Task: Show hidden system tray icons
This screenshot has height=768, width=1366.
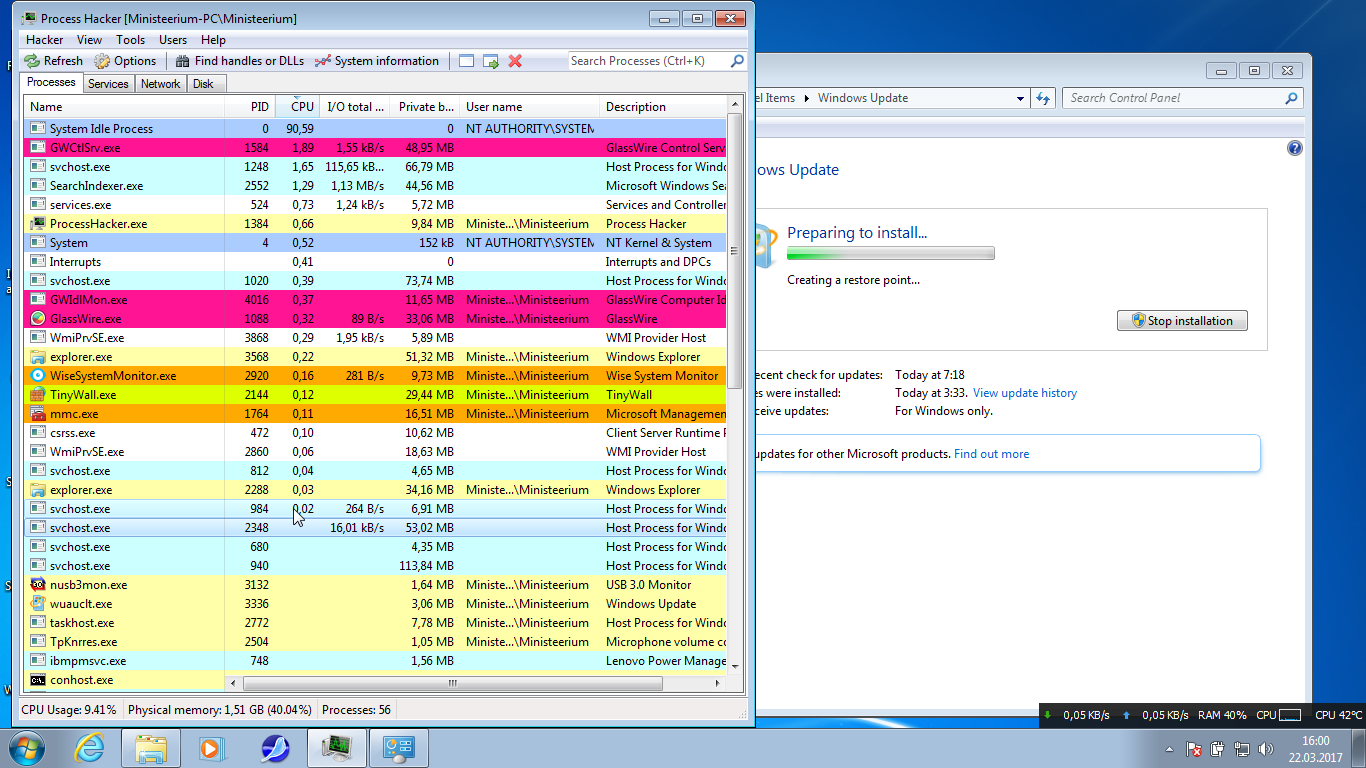Action: (x=1169, y=749)
